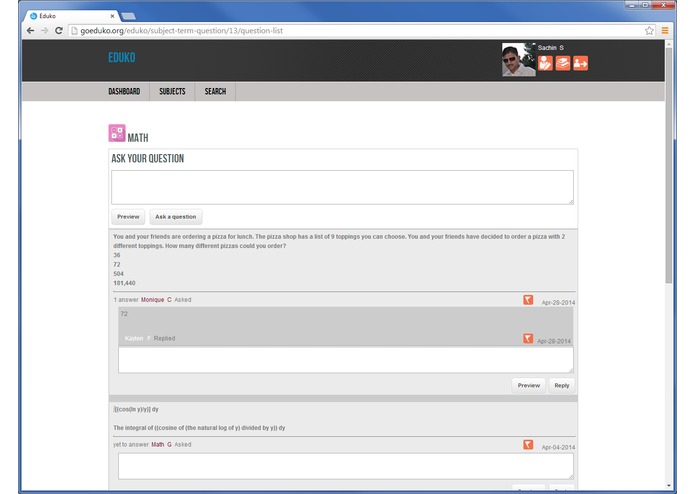
Task: Close the Eduko browser tab
Action: coord(112,16)
